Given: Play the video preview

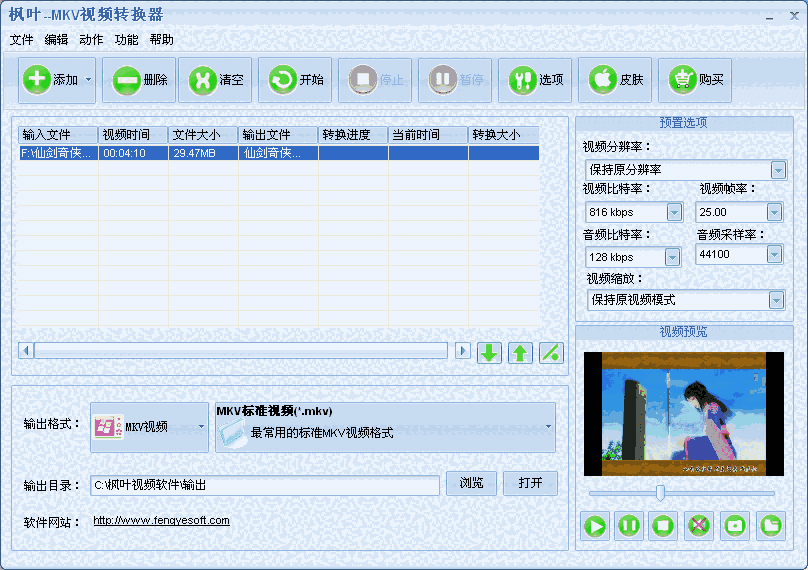Looking at the screenshot, I should [x=595, y=525].
